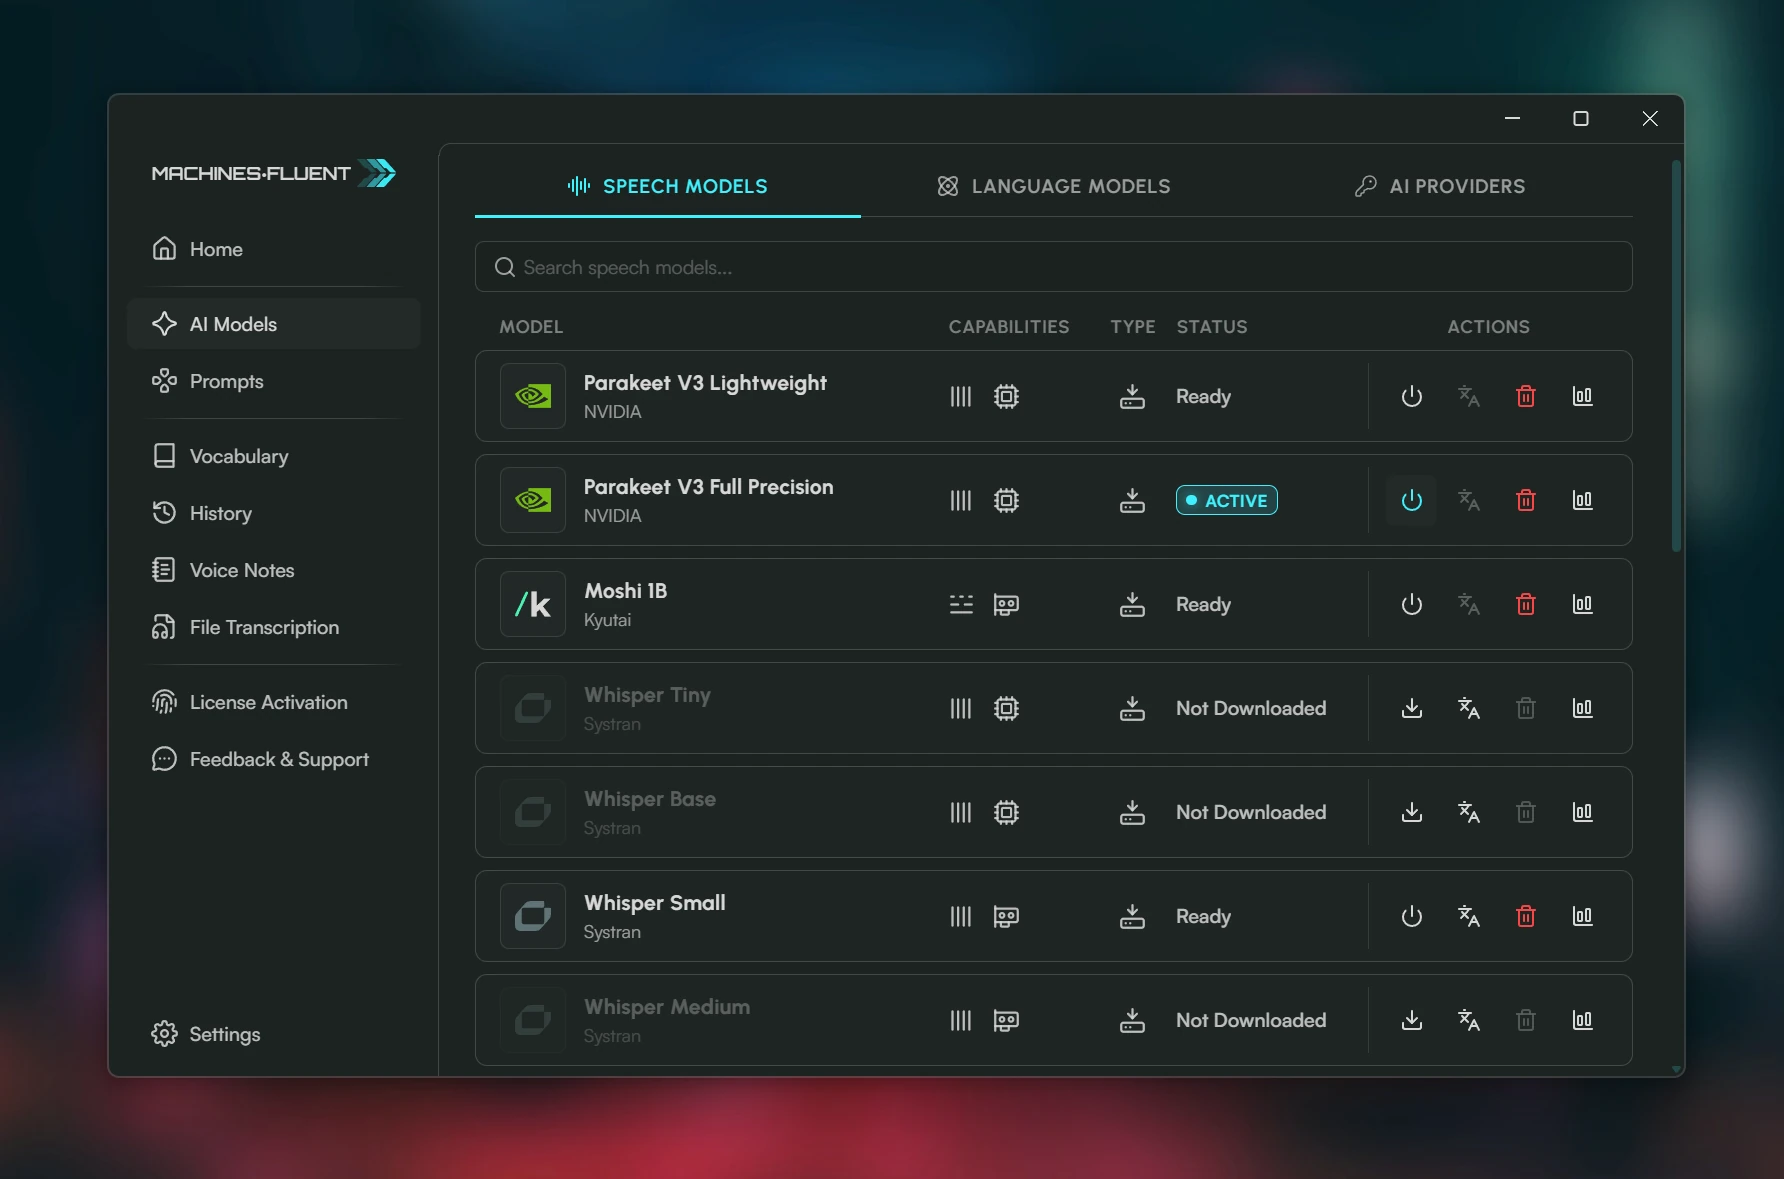Image resolution: width=1784 pixels, height=1179 pixels.
Task: Delete Parakeet V3 Lightweight model
Action: pyautogui.click(x=1526, y=396)
